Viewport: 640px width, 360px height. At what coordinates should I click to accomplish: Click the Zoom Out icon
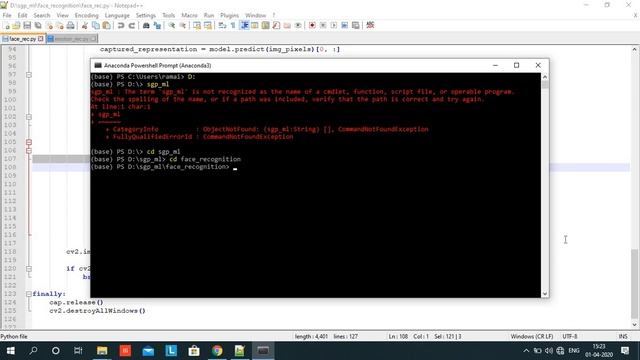182,25
